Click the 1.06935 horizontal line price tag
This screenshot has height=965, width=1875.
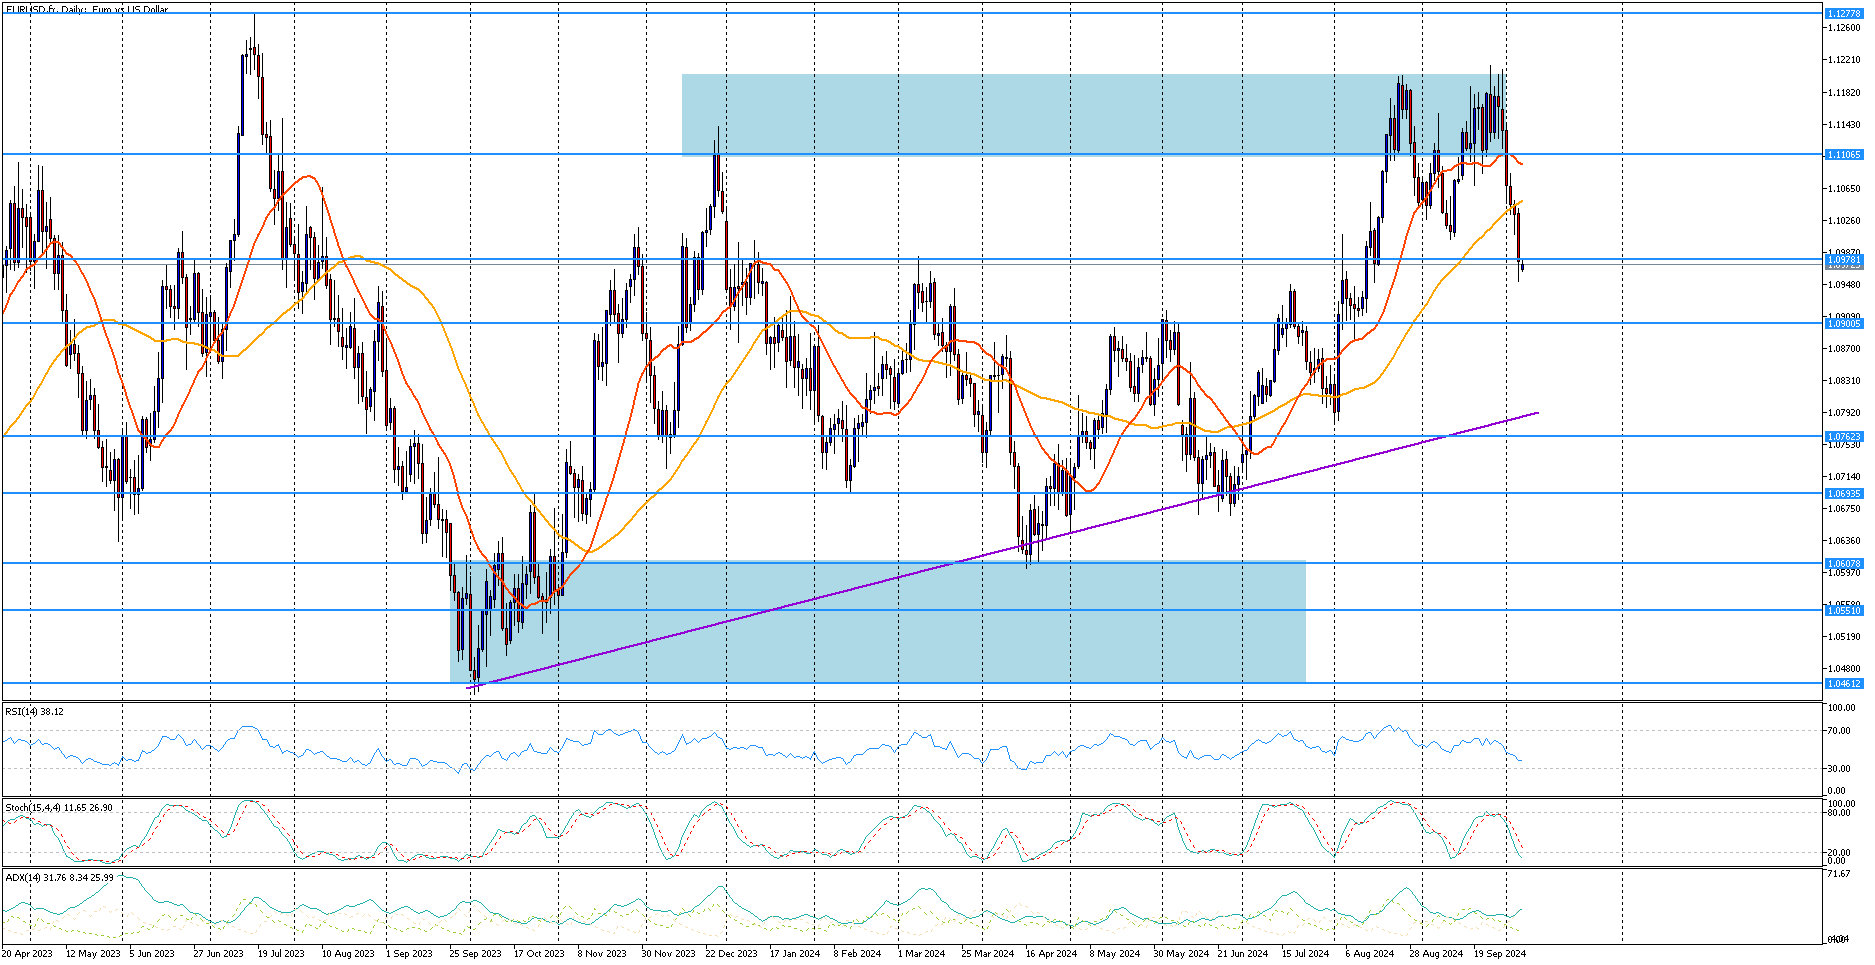(1844, 493)
